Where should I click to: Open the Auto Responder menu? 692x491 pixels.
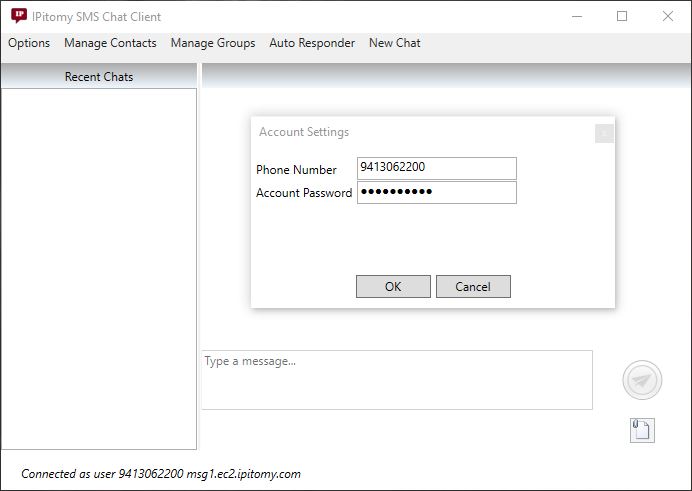click(x=312, y=43)
